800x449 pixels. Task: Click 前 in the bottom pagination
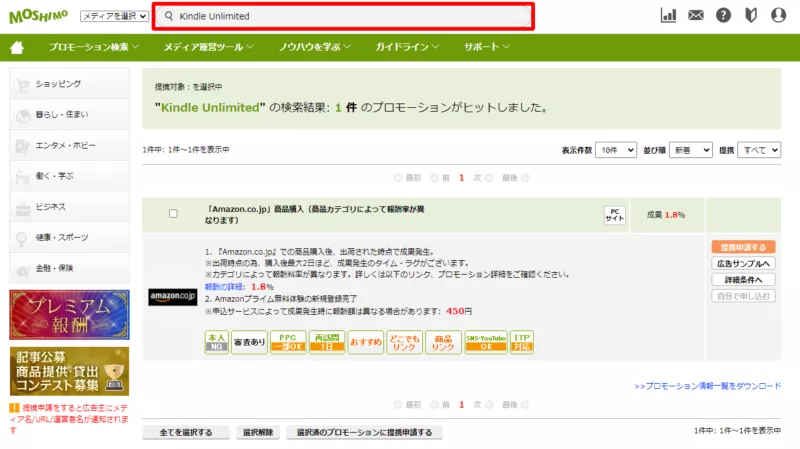click(440, 405)
